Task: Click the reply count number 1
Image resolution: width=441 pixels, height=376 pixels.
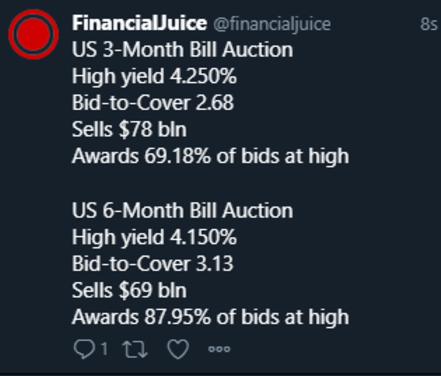Action: tap(104, 349)
